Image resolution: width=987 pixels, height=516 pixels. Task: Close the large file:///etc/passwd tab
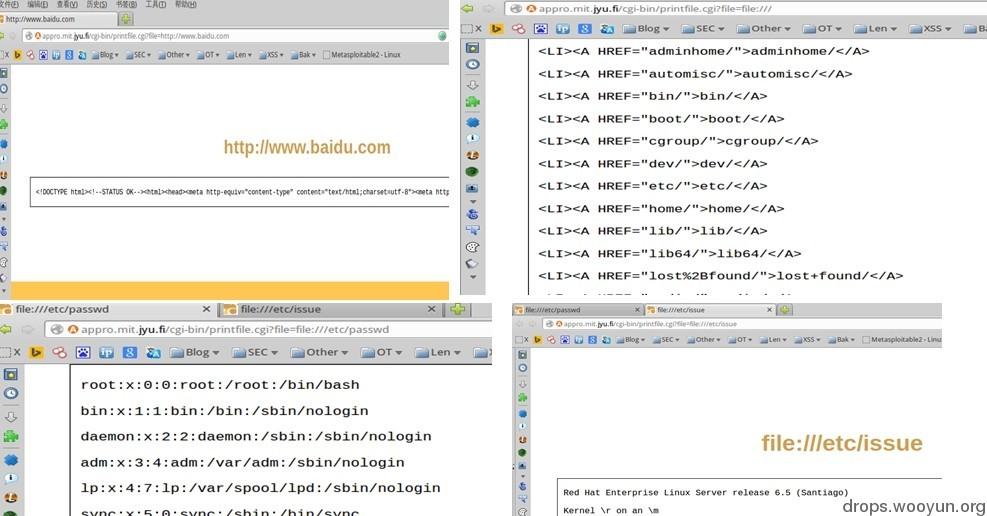coord(206,309)
